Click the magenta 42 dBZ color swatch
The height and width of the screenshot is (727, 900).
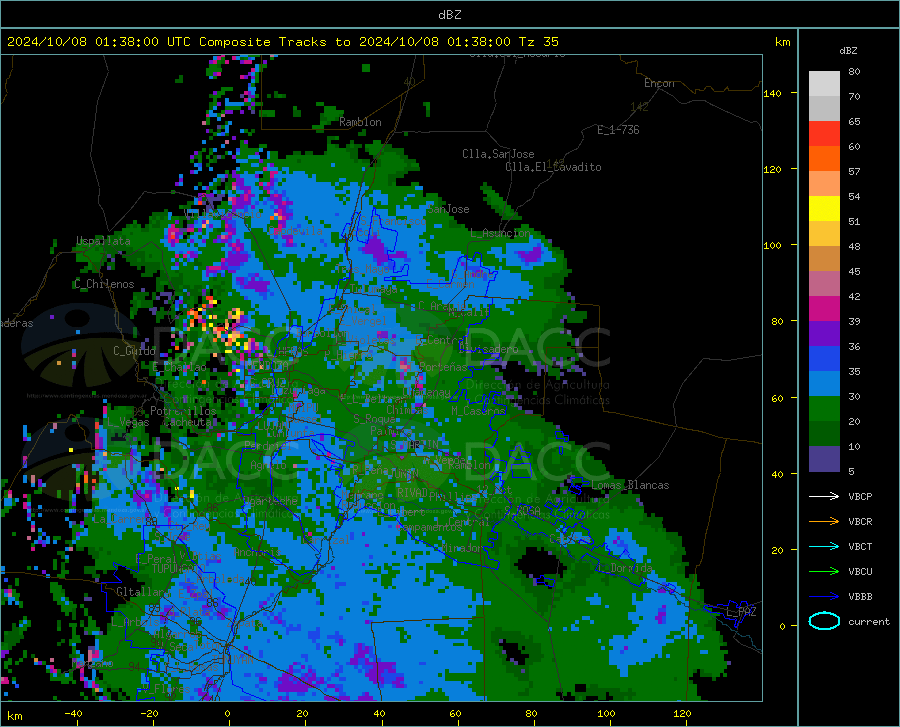tap(824, 309)
